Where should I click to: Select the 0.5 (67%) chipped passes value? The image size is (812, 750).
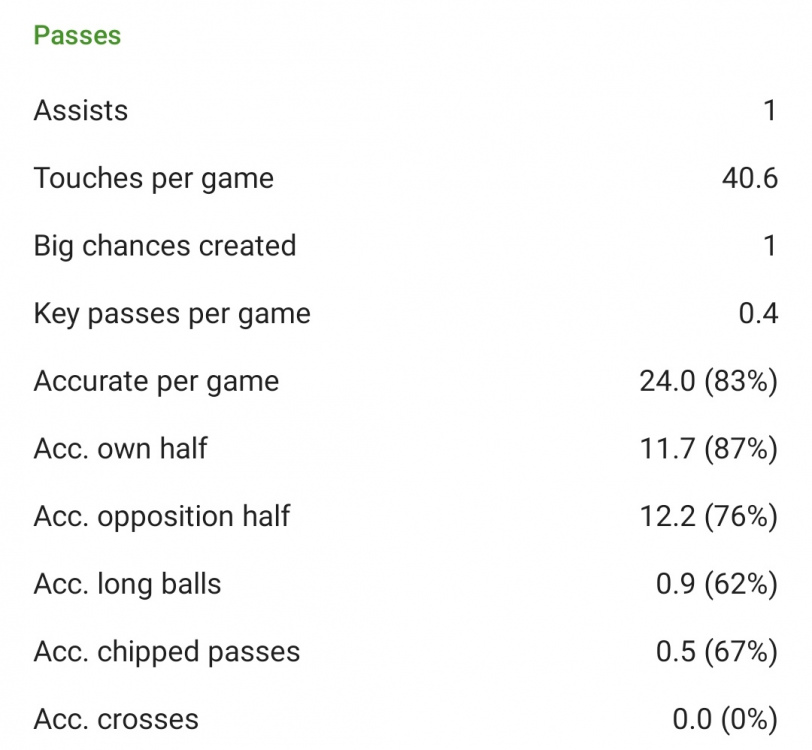point(717,652)
